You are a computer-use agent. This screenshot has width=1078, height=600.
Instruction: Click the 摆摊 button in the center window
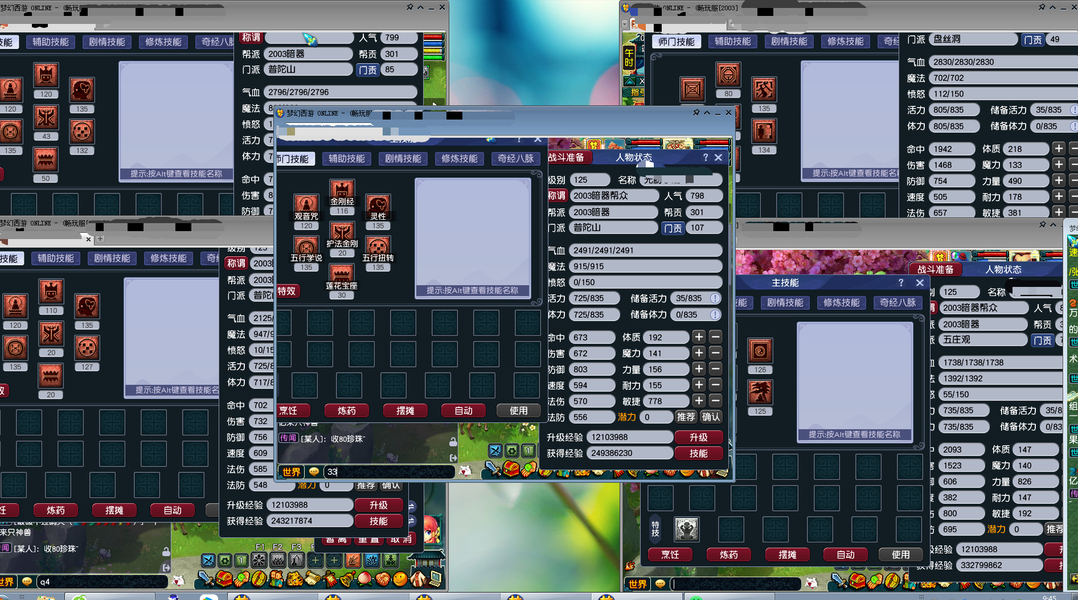(x=406, y=410)
